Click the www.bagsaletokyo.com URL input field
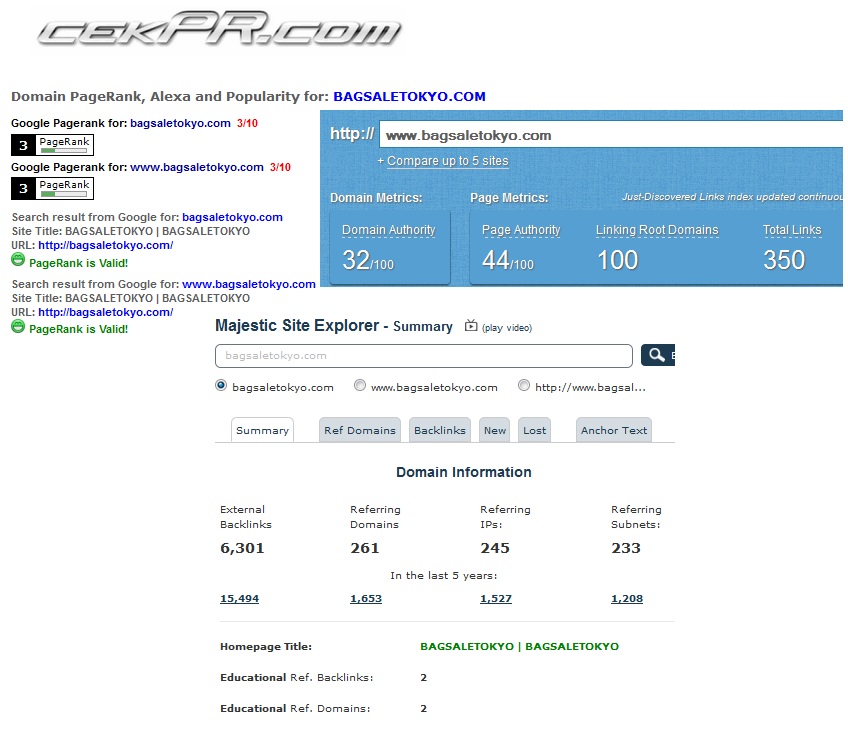Screen dimensions: 848x734 tap(611, 135)
